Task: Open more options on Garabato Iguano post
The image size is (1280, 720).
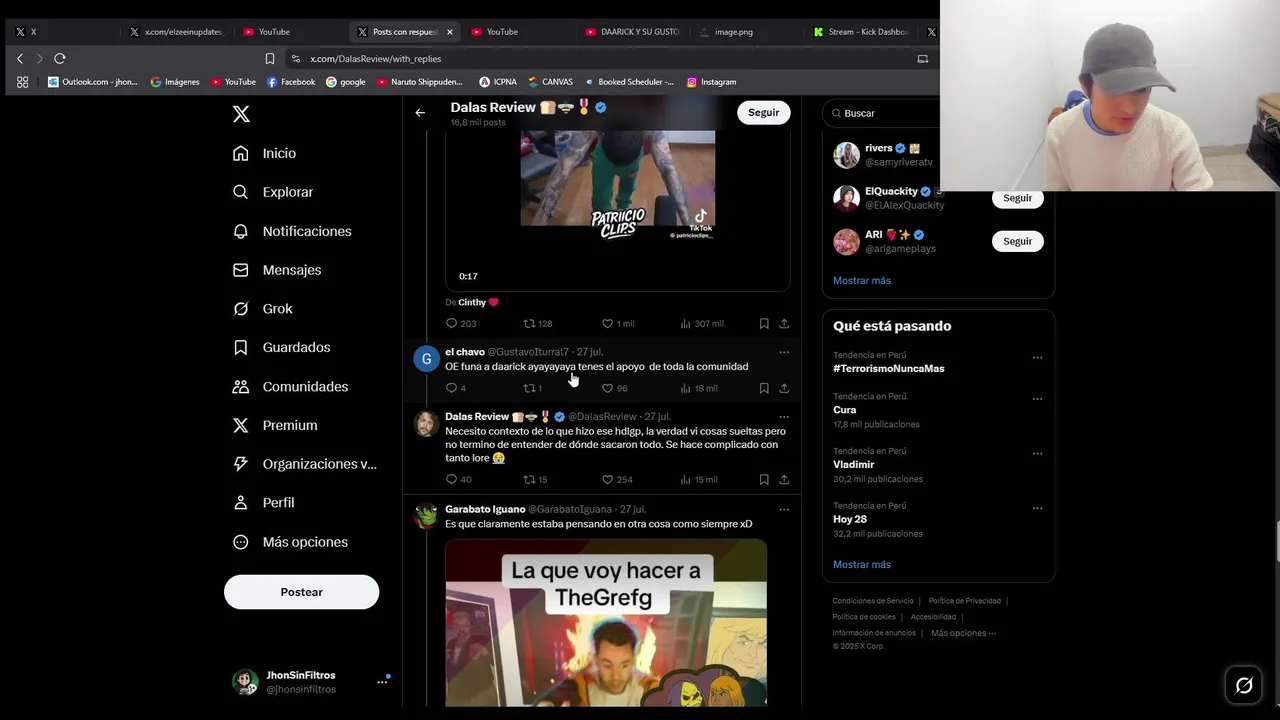Action: 784,509
